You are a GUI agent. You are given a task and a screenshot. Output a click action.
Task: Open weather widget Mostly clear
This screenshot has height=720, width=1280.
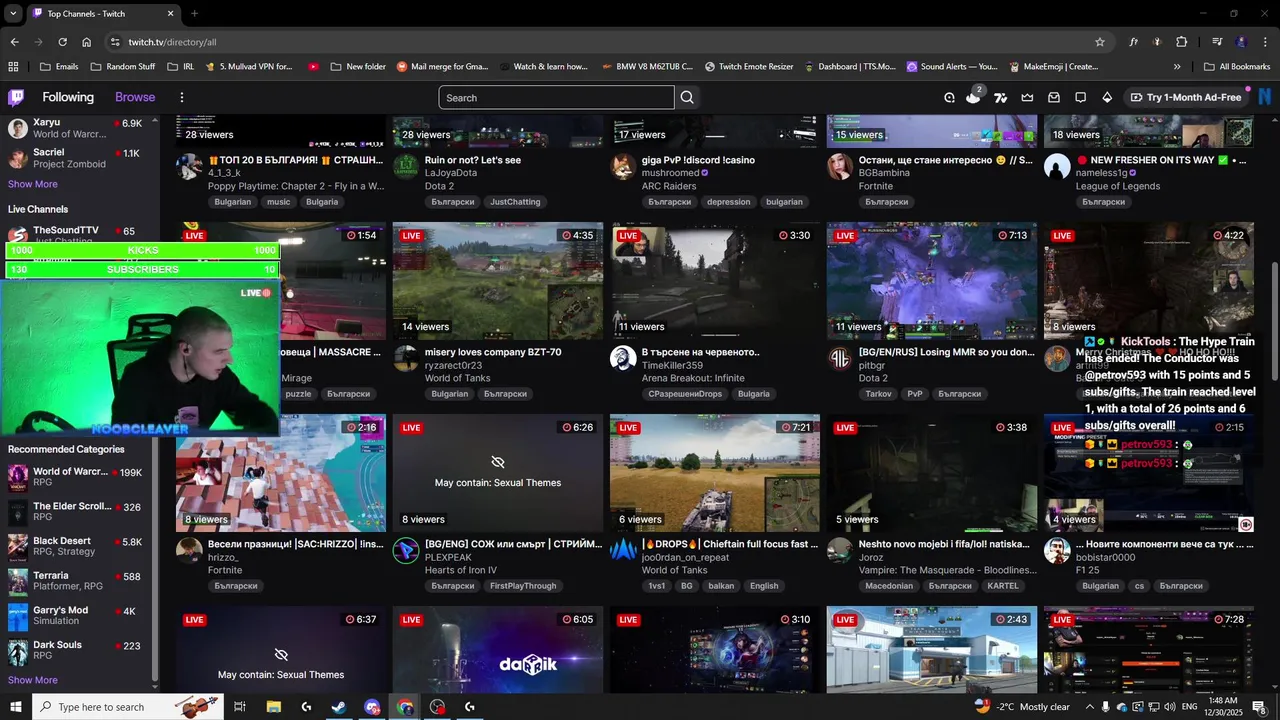1022,707
